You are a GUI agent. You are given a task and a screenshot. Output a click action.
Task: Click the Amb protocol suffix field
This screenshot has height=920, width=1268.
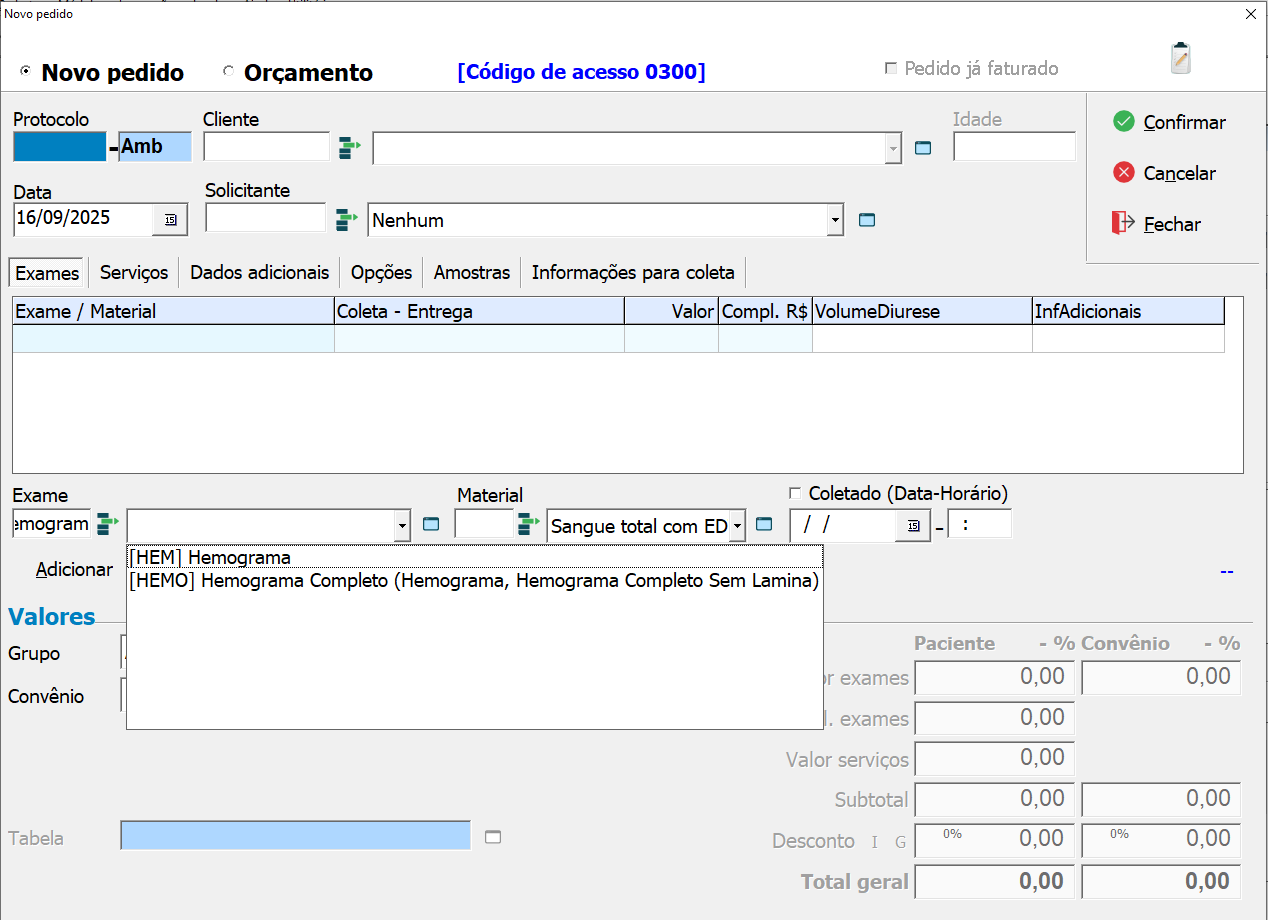click(155, 147)
